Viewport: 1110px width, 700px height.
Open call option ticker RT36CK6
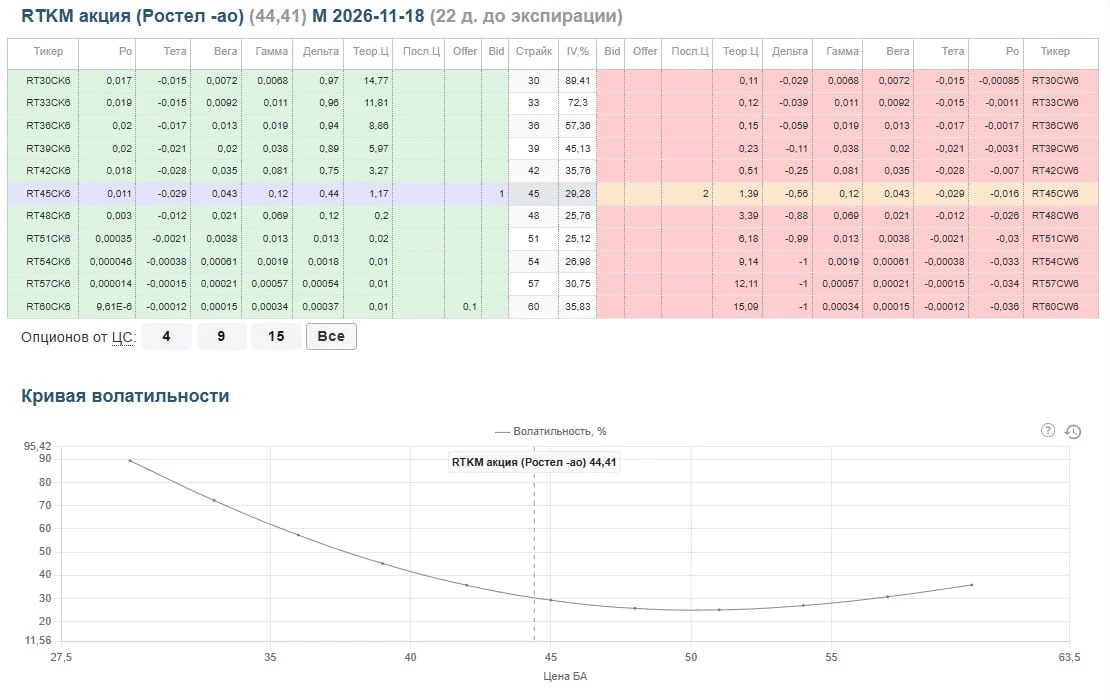pos(48,125)
